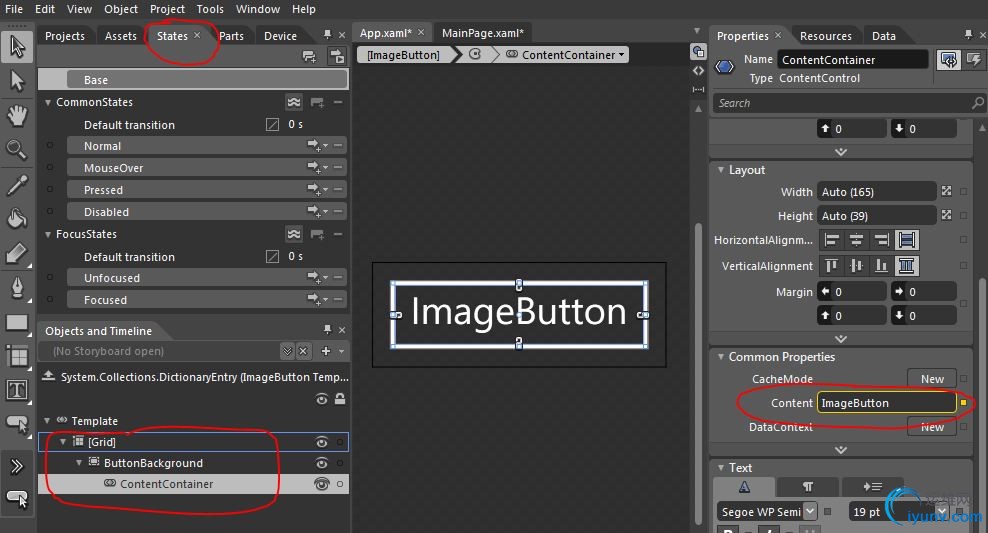The image size is (988, 533).
Task: Select the Pan hand tool
Action: [x=17, y=115]
